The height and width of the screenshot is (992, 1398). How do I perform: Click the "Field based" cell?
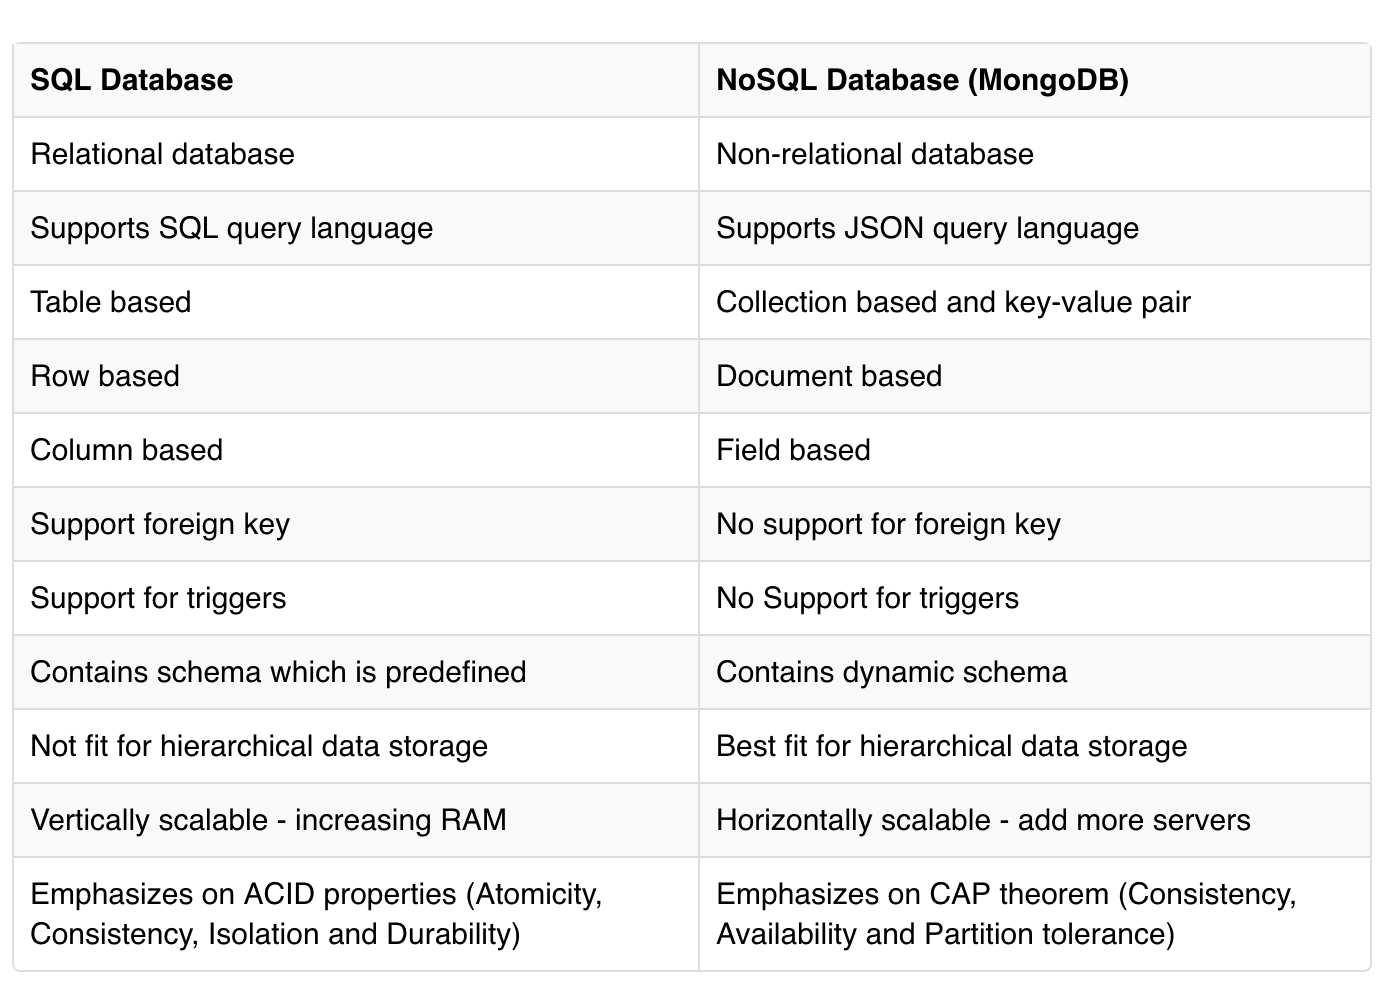(793, 450)
